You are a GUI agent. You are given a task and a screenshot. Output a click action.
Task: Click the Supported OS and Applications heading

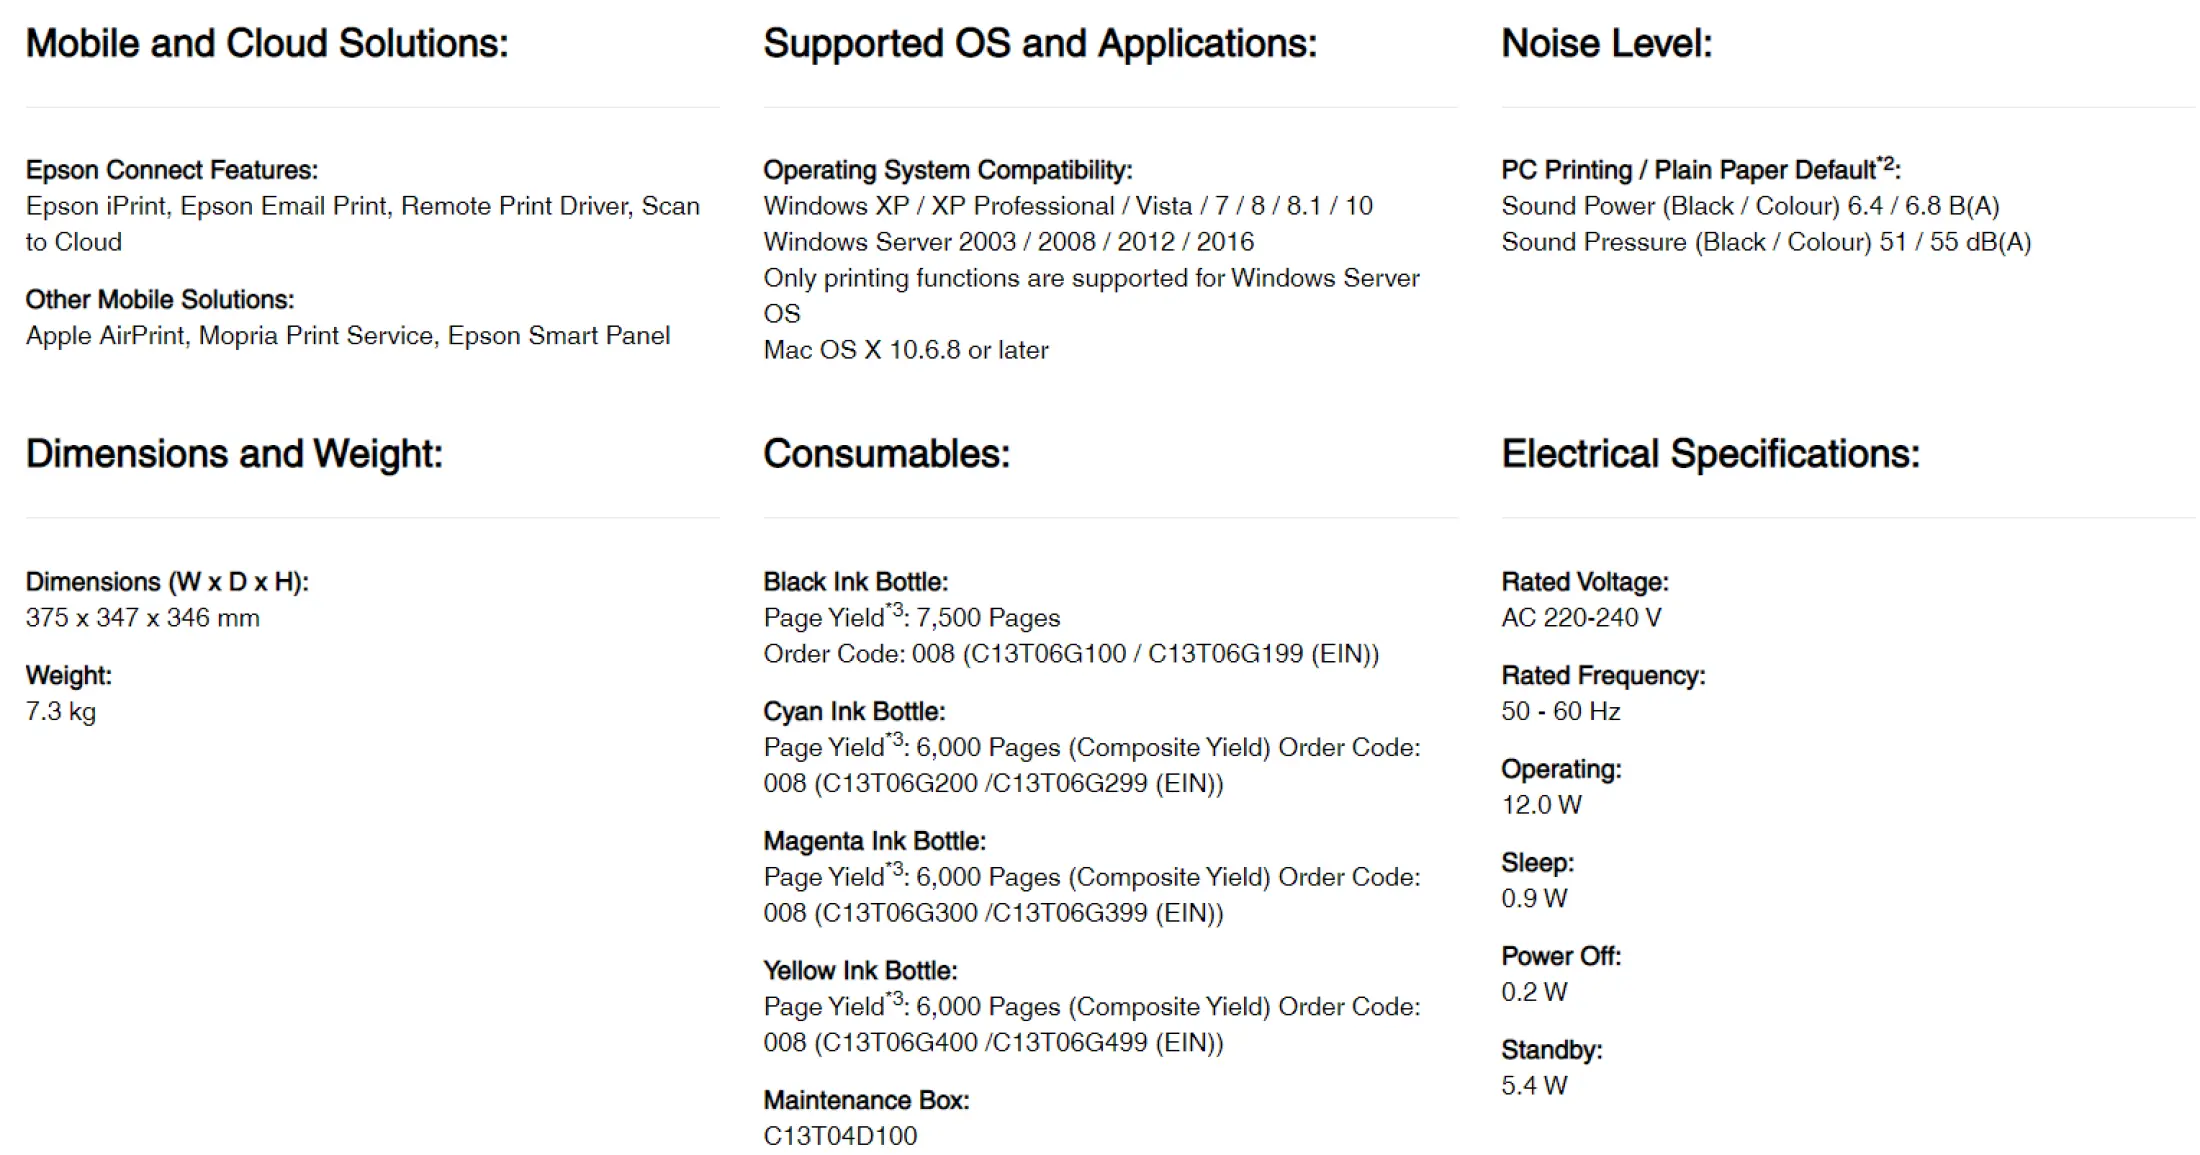(x=1040, y=44)
